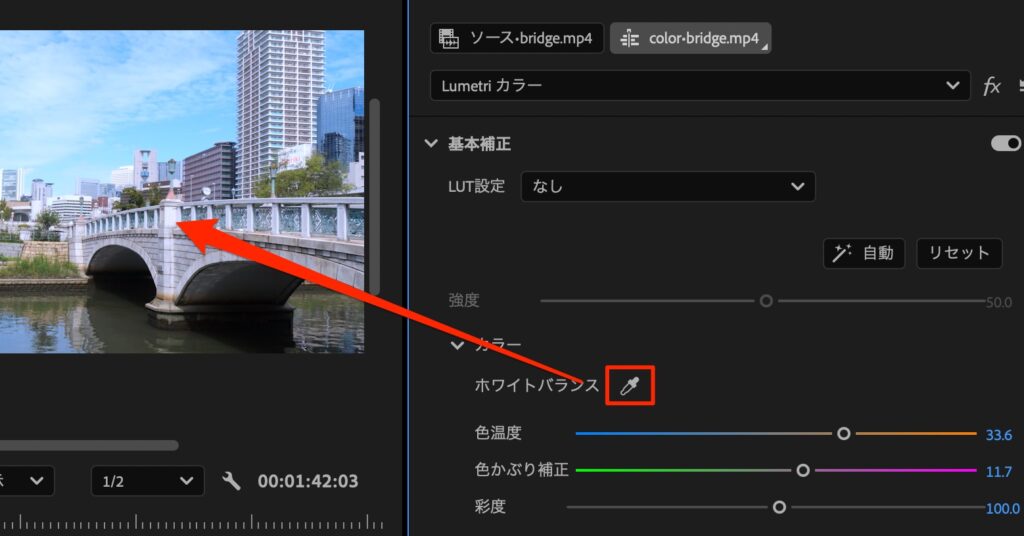Open the LUT設定 dropdown showing なし
Screen dimensions: 1024x536
(x=668, y=186)
